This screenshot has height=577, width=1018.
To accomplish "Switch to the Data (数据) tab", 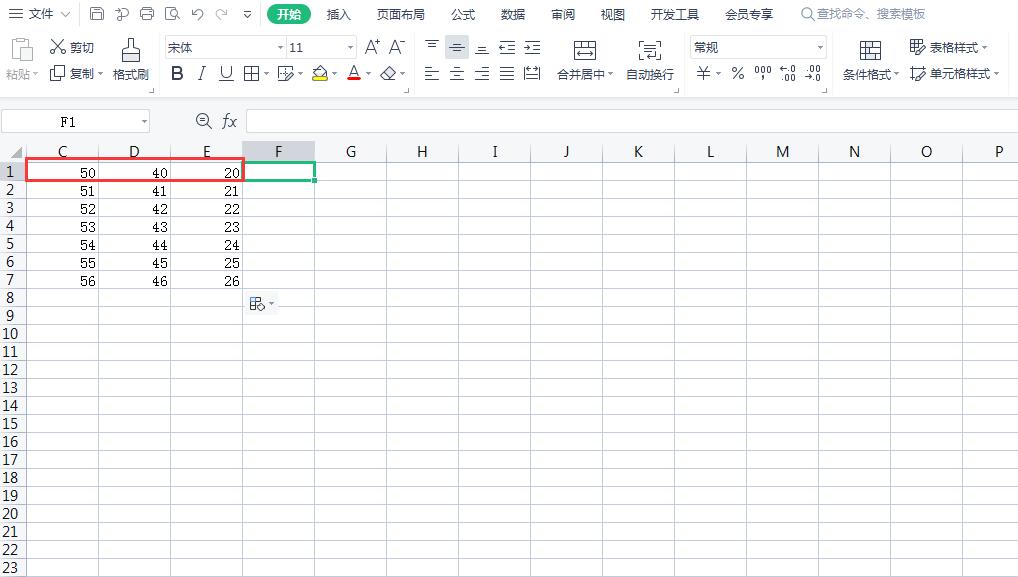I will point(513,14).
